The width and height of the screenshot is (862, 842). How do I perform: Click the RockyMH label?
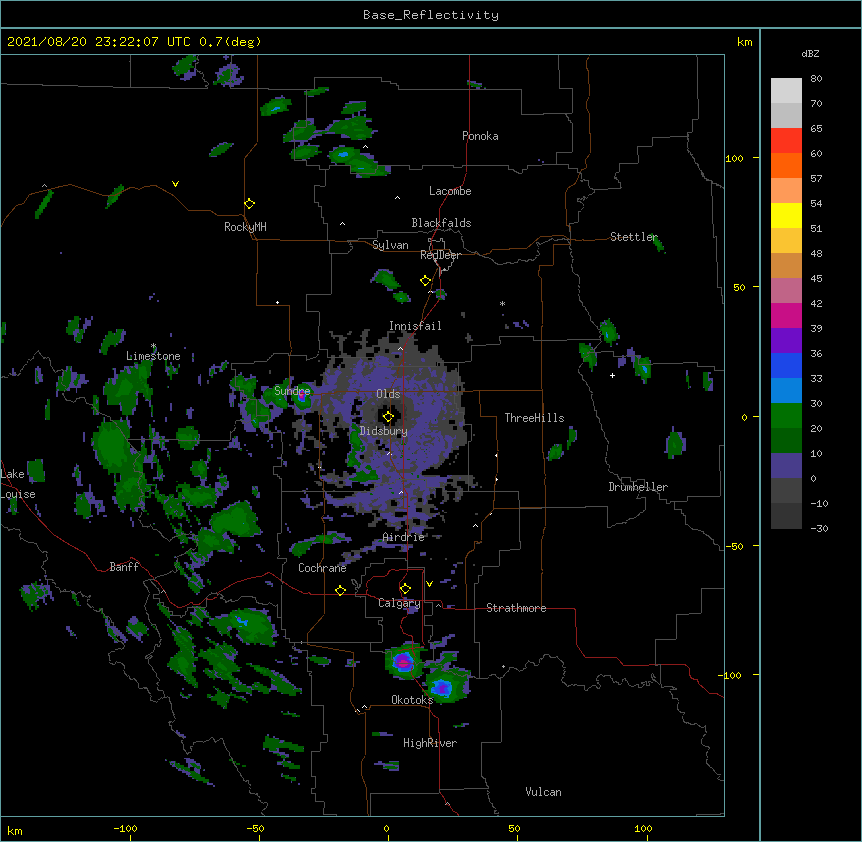pos(245,227)
